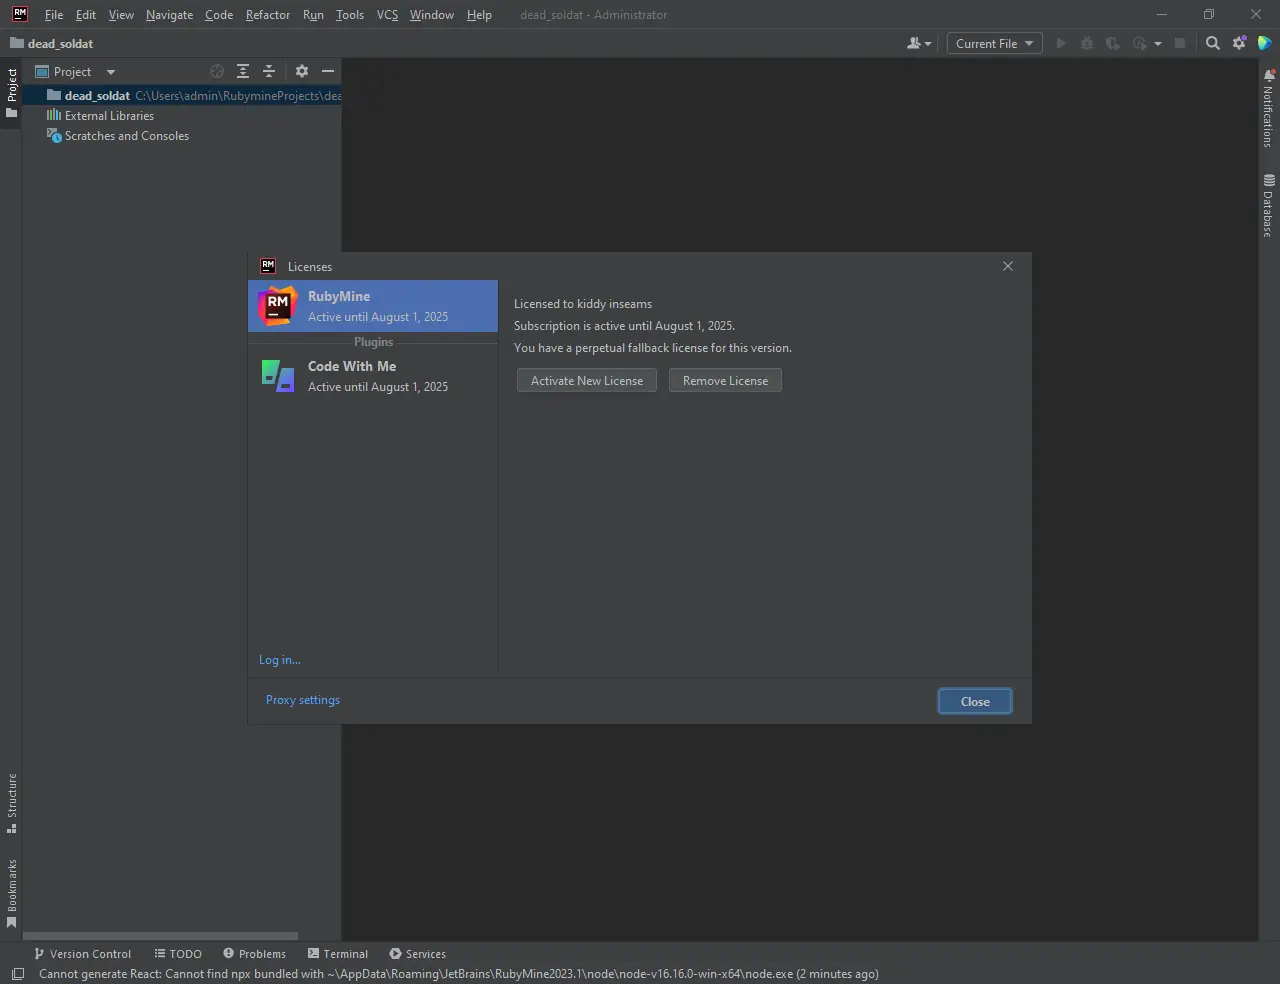Open the Services tool window
This screenshot has height=984, width=1280.
tap(417, 953)
